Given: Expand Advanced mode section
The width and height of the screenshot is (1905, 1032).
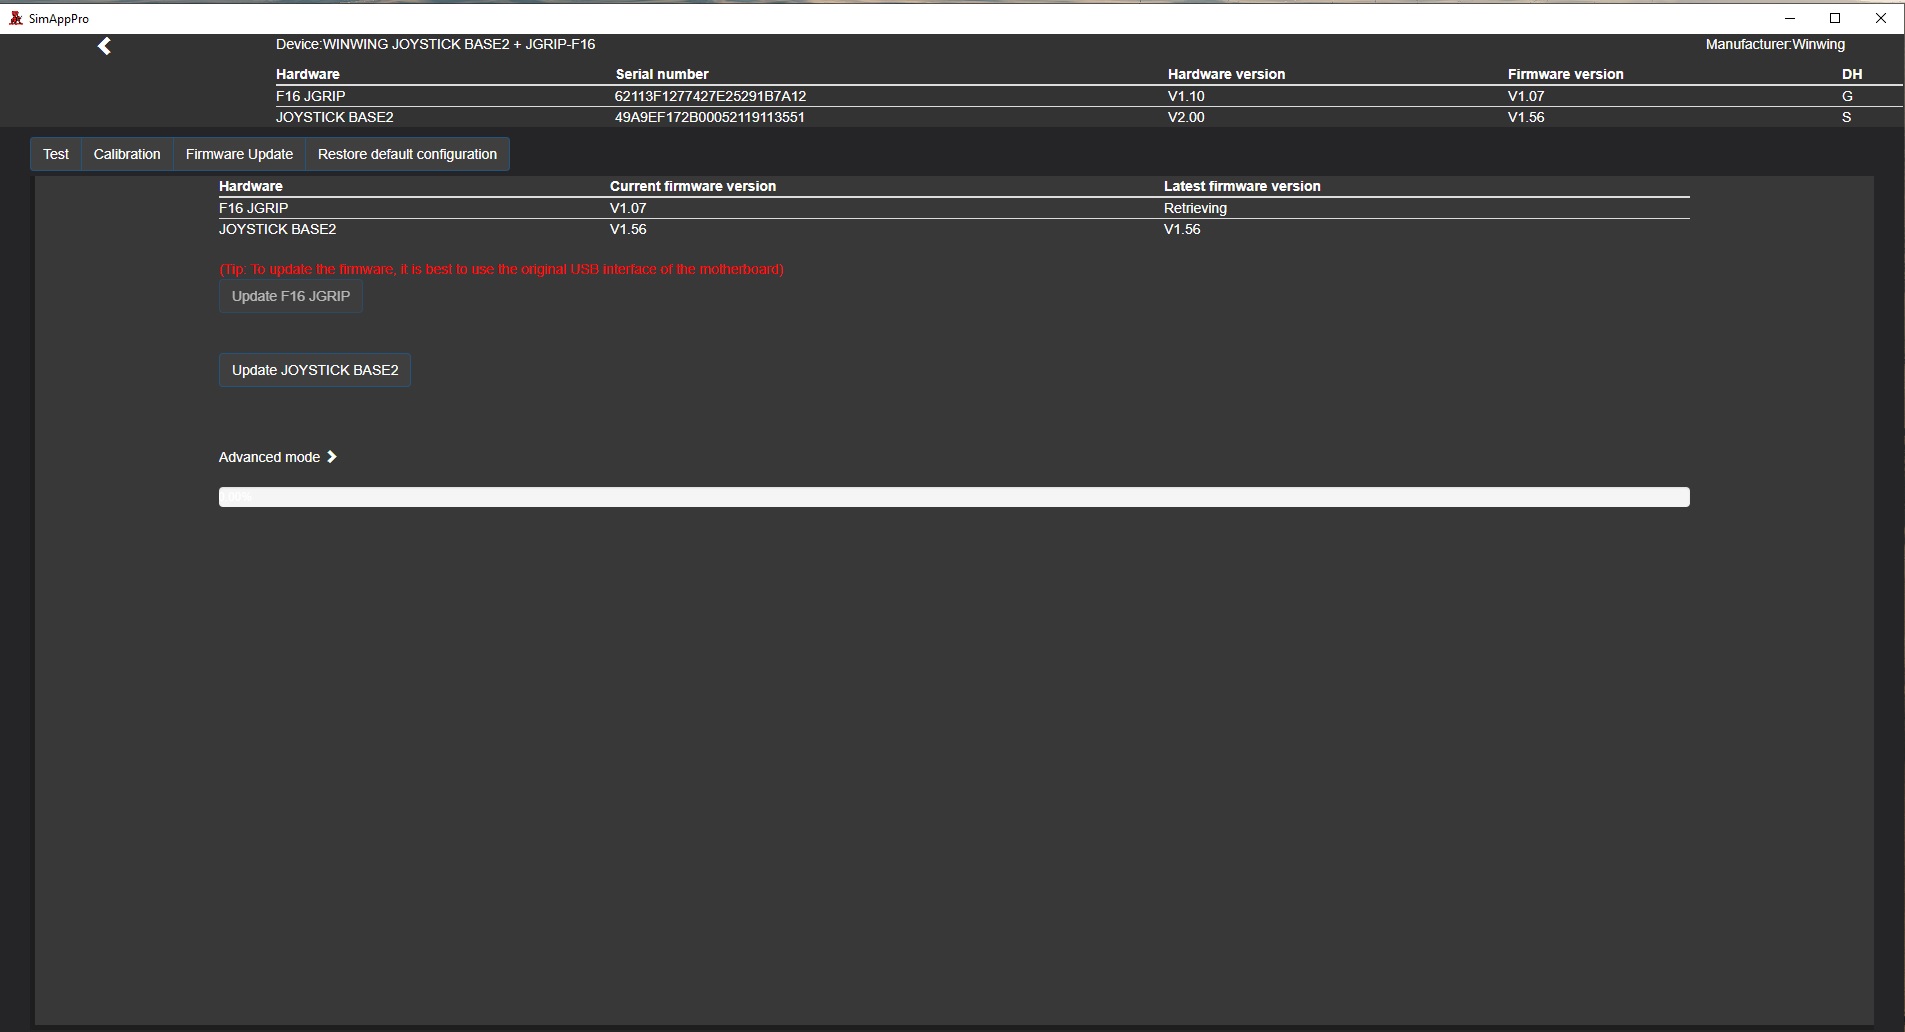Looking at the screenshot, I should coord(278,457).
